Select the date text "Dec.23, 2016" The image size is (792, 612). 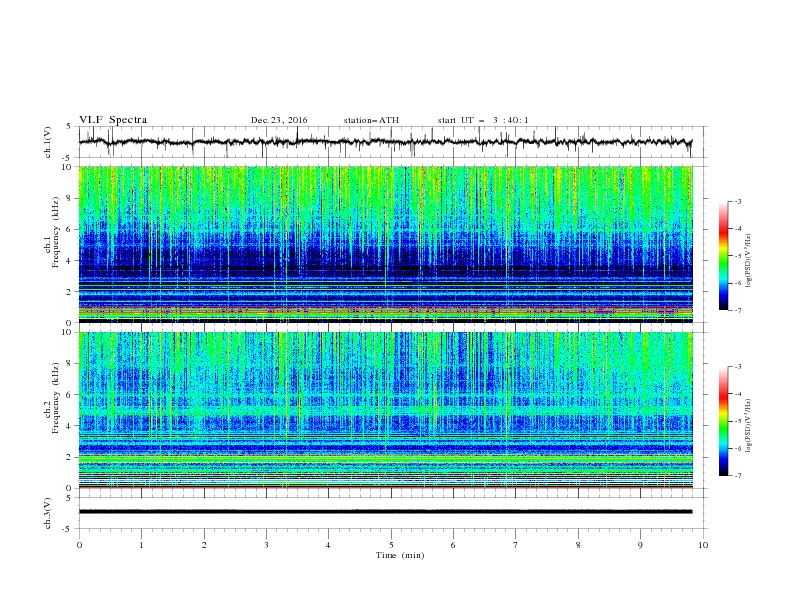click(x=279, y=120)
